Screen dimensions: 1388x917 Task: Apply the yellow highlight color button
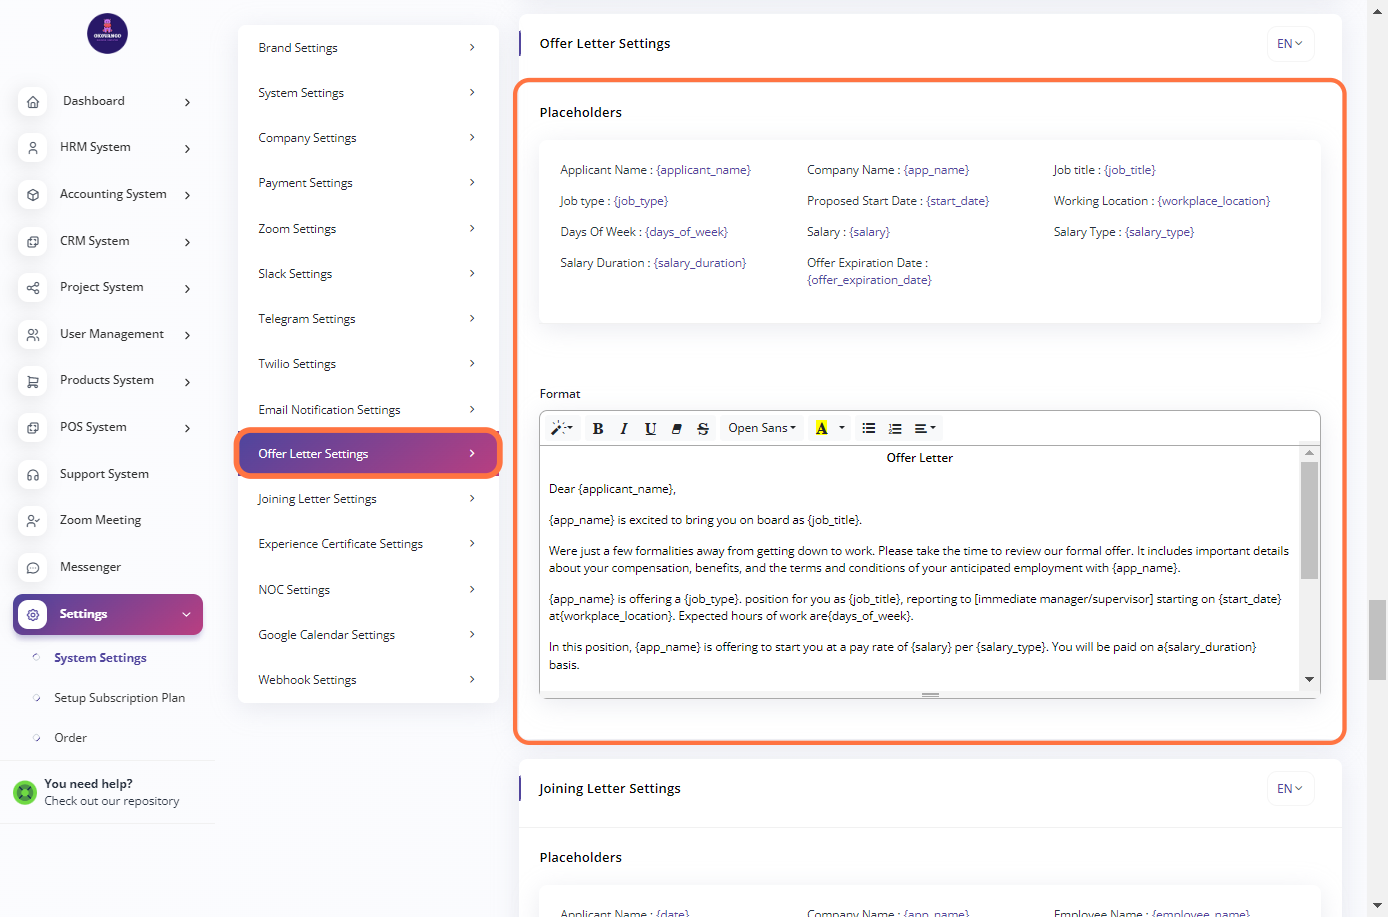(x=821, y=428)
